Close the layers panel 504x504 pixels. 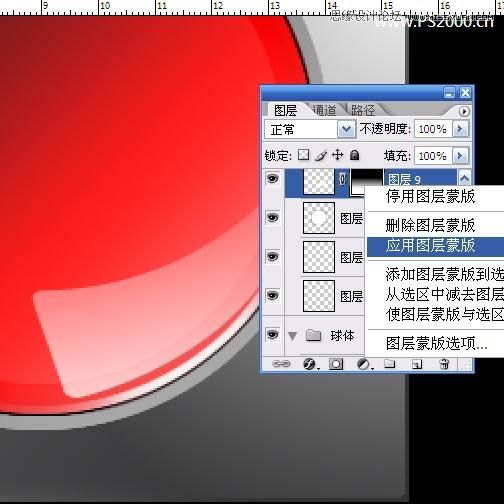[x=465, y=93]
